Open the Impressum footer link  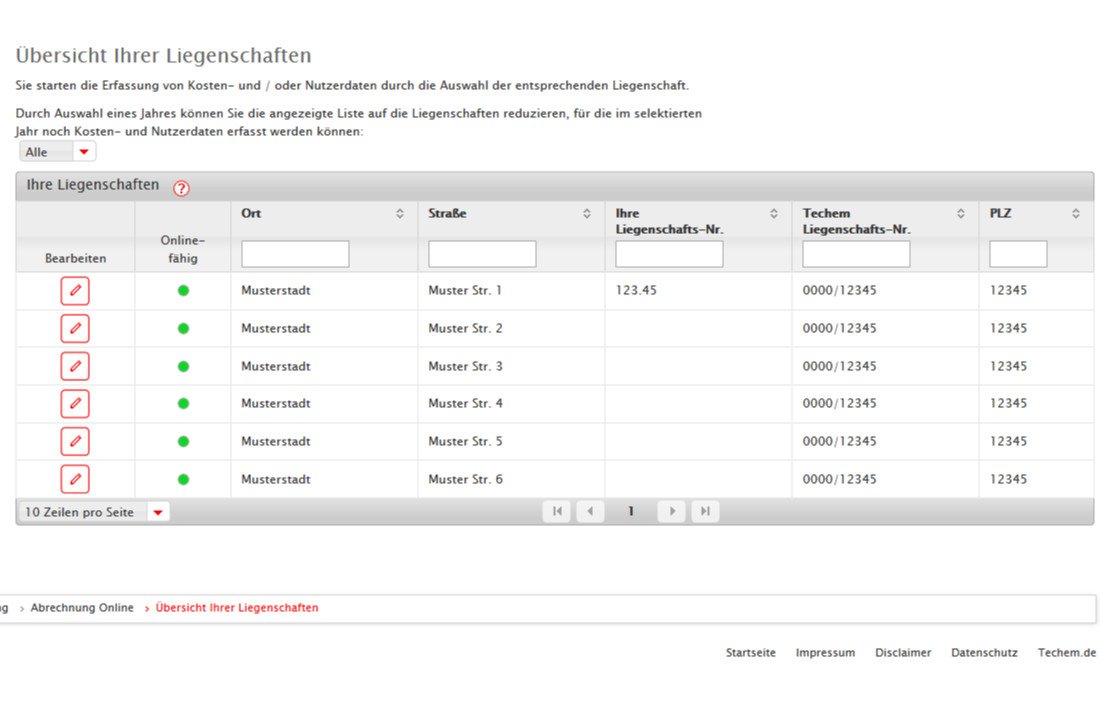point(825,653)
